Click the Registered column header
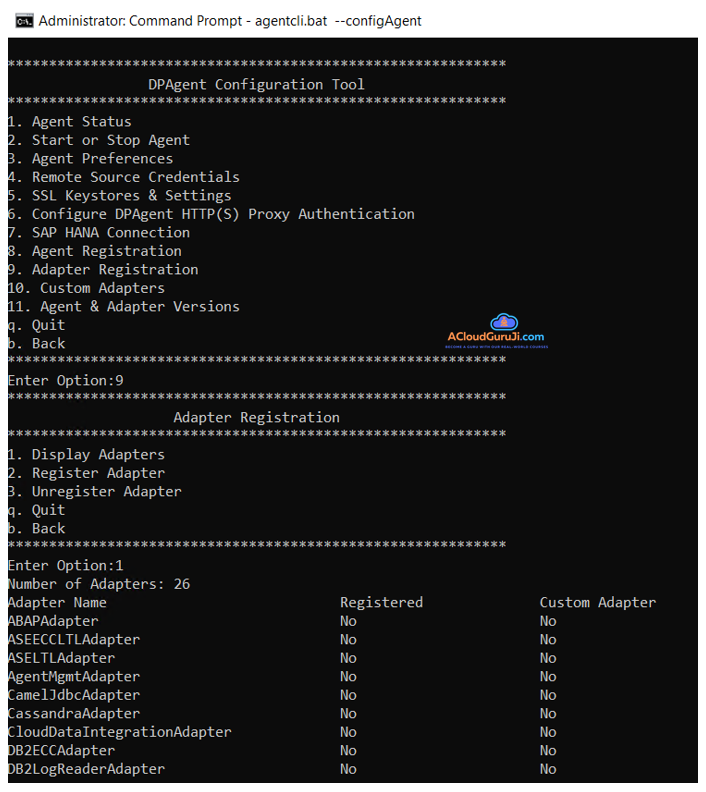This screenshot has height=792, width=706. pyautogui.click(x=381, y=603)
